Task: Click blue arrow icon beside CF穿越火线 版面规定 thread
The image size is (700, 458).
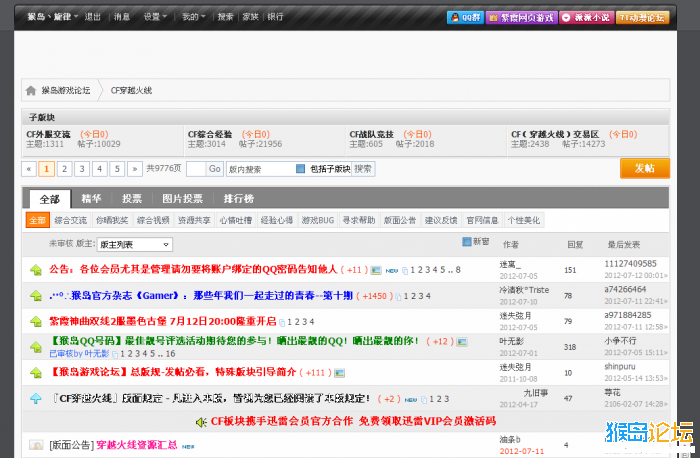Action: [x=36, y=398]
